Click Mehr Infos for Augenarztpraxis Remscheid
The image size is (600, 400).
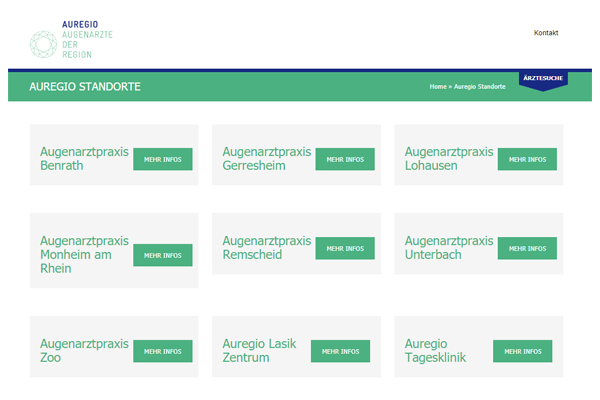(345, 248)
